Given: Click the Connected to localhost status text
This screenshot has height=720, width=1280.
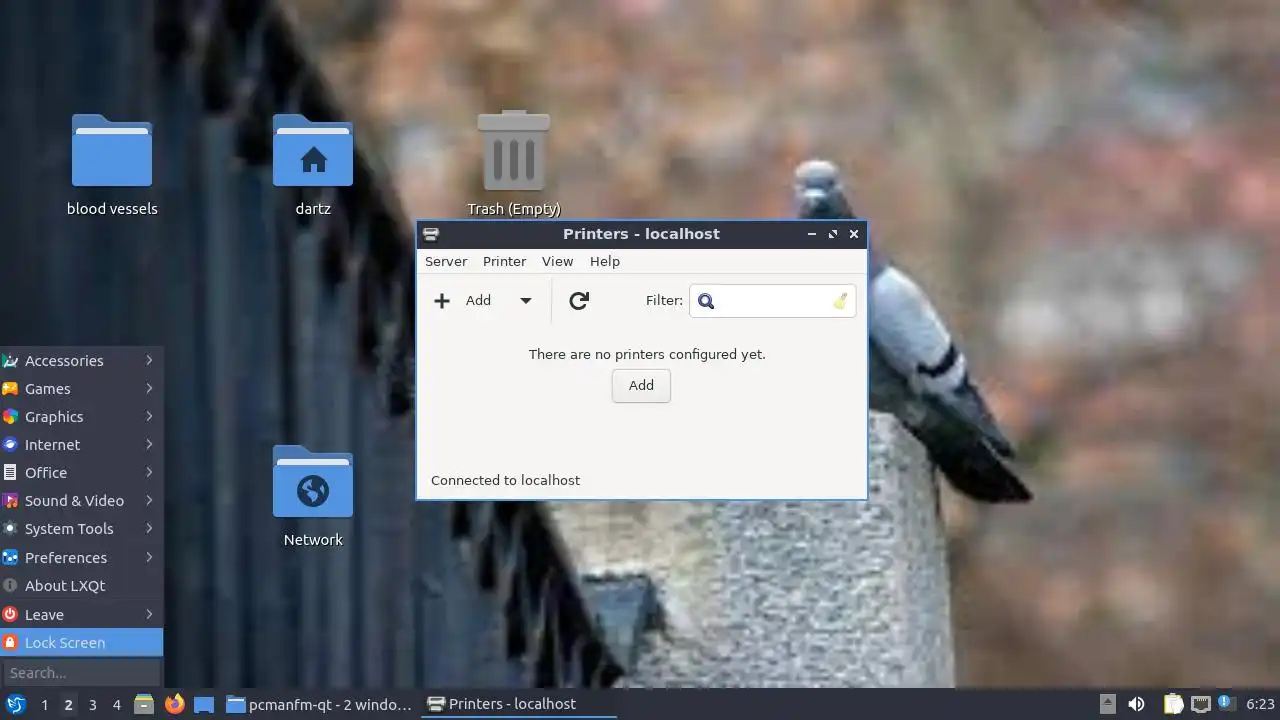Looking at the screenshot, I should [505, 480].
